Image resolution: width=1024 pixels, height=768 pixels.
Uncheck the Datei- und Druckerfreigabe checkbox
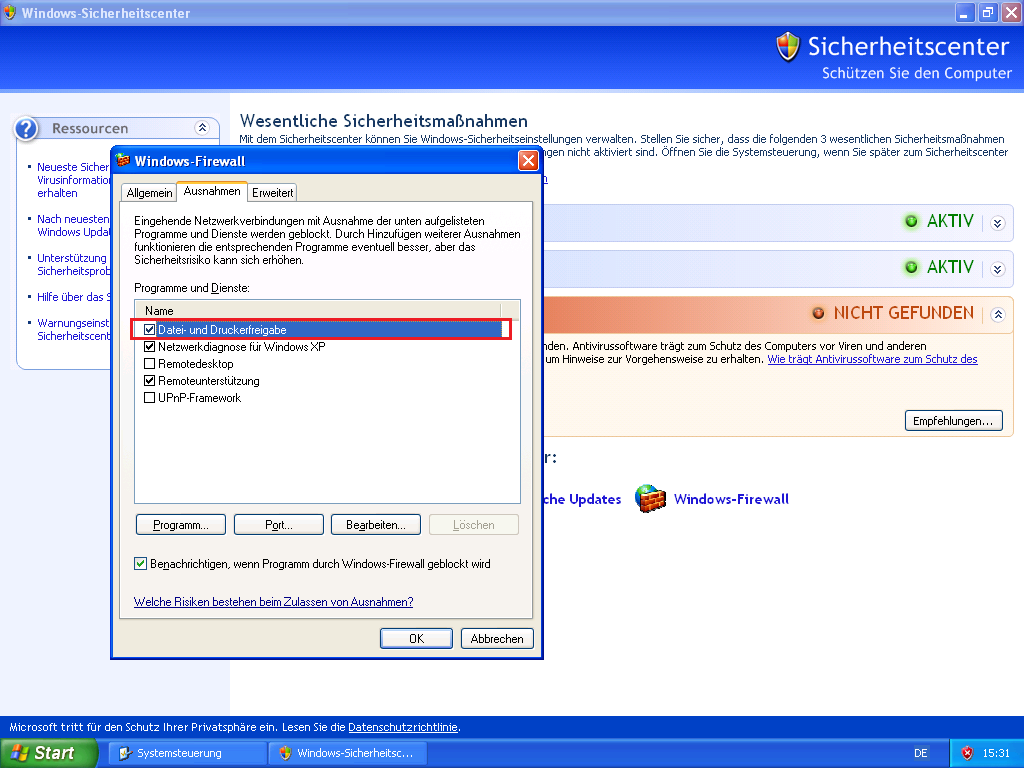(x=150, y=330)
